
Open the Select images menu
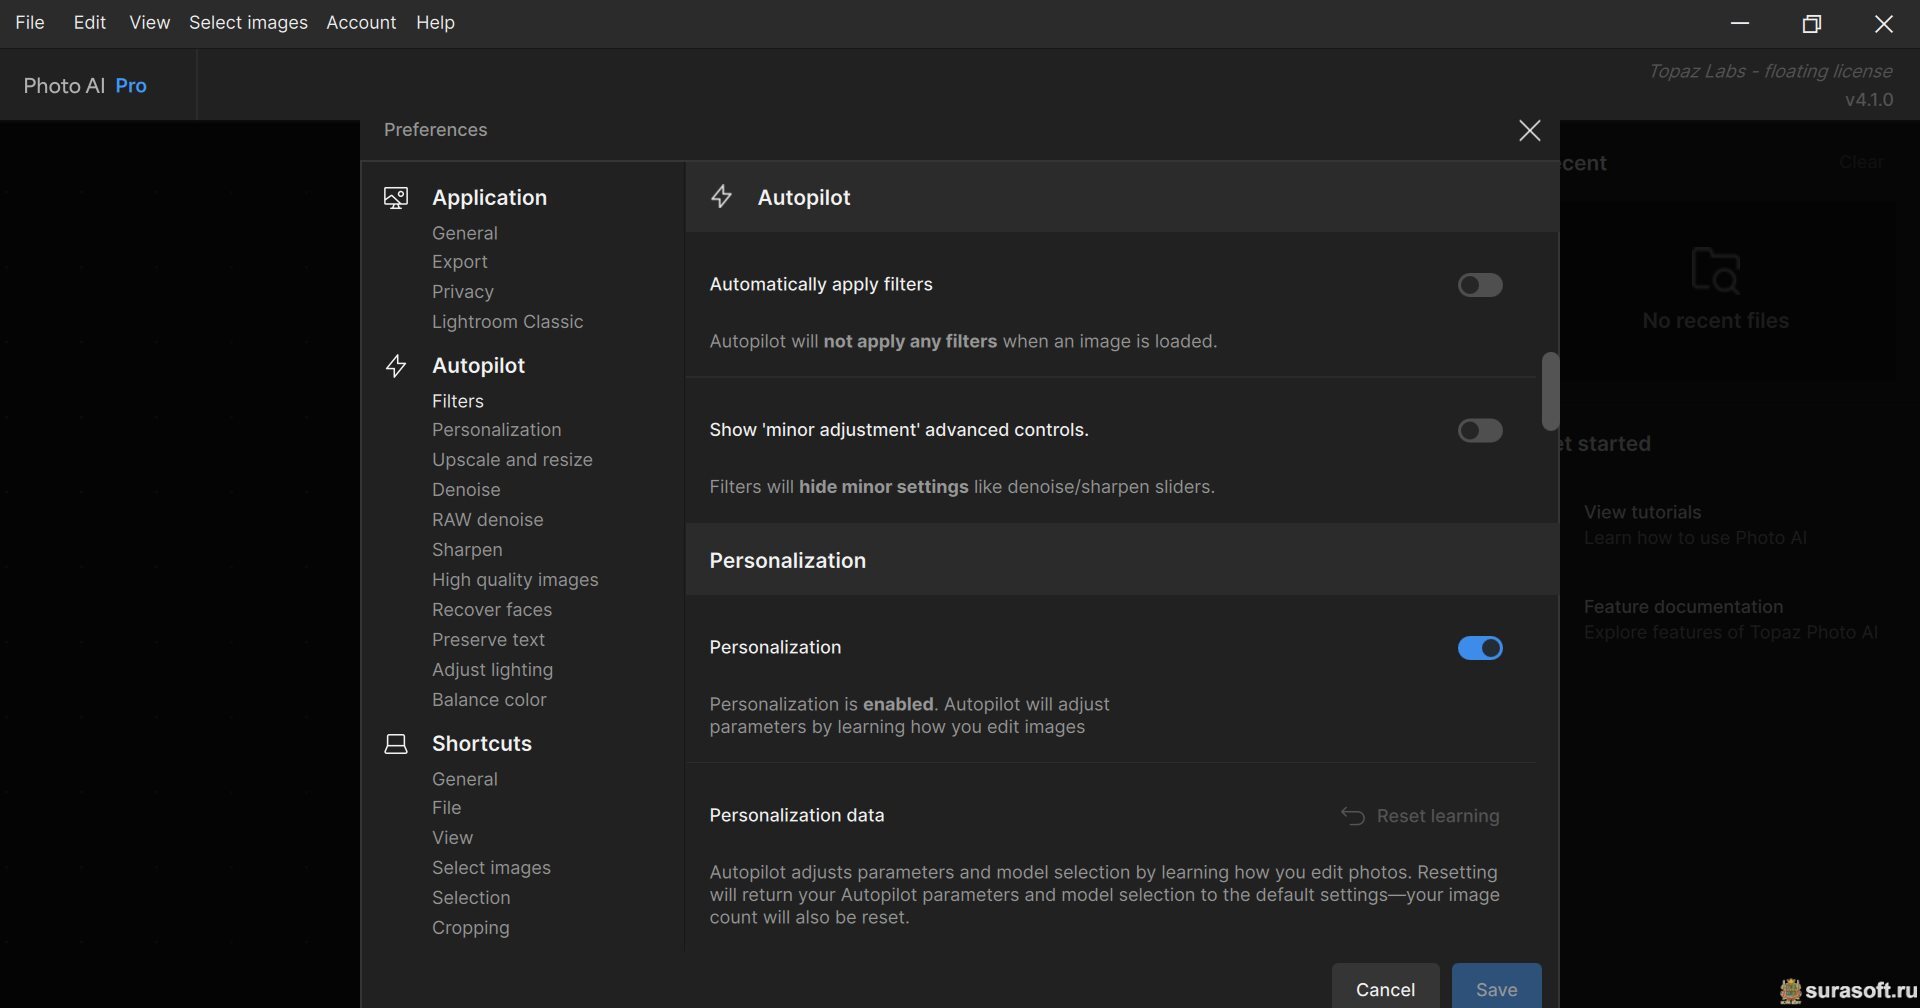(x=248, y=22)
